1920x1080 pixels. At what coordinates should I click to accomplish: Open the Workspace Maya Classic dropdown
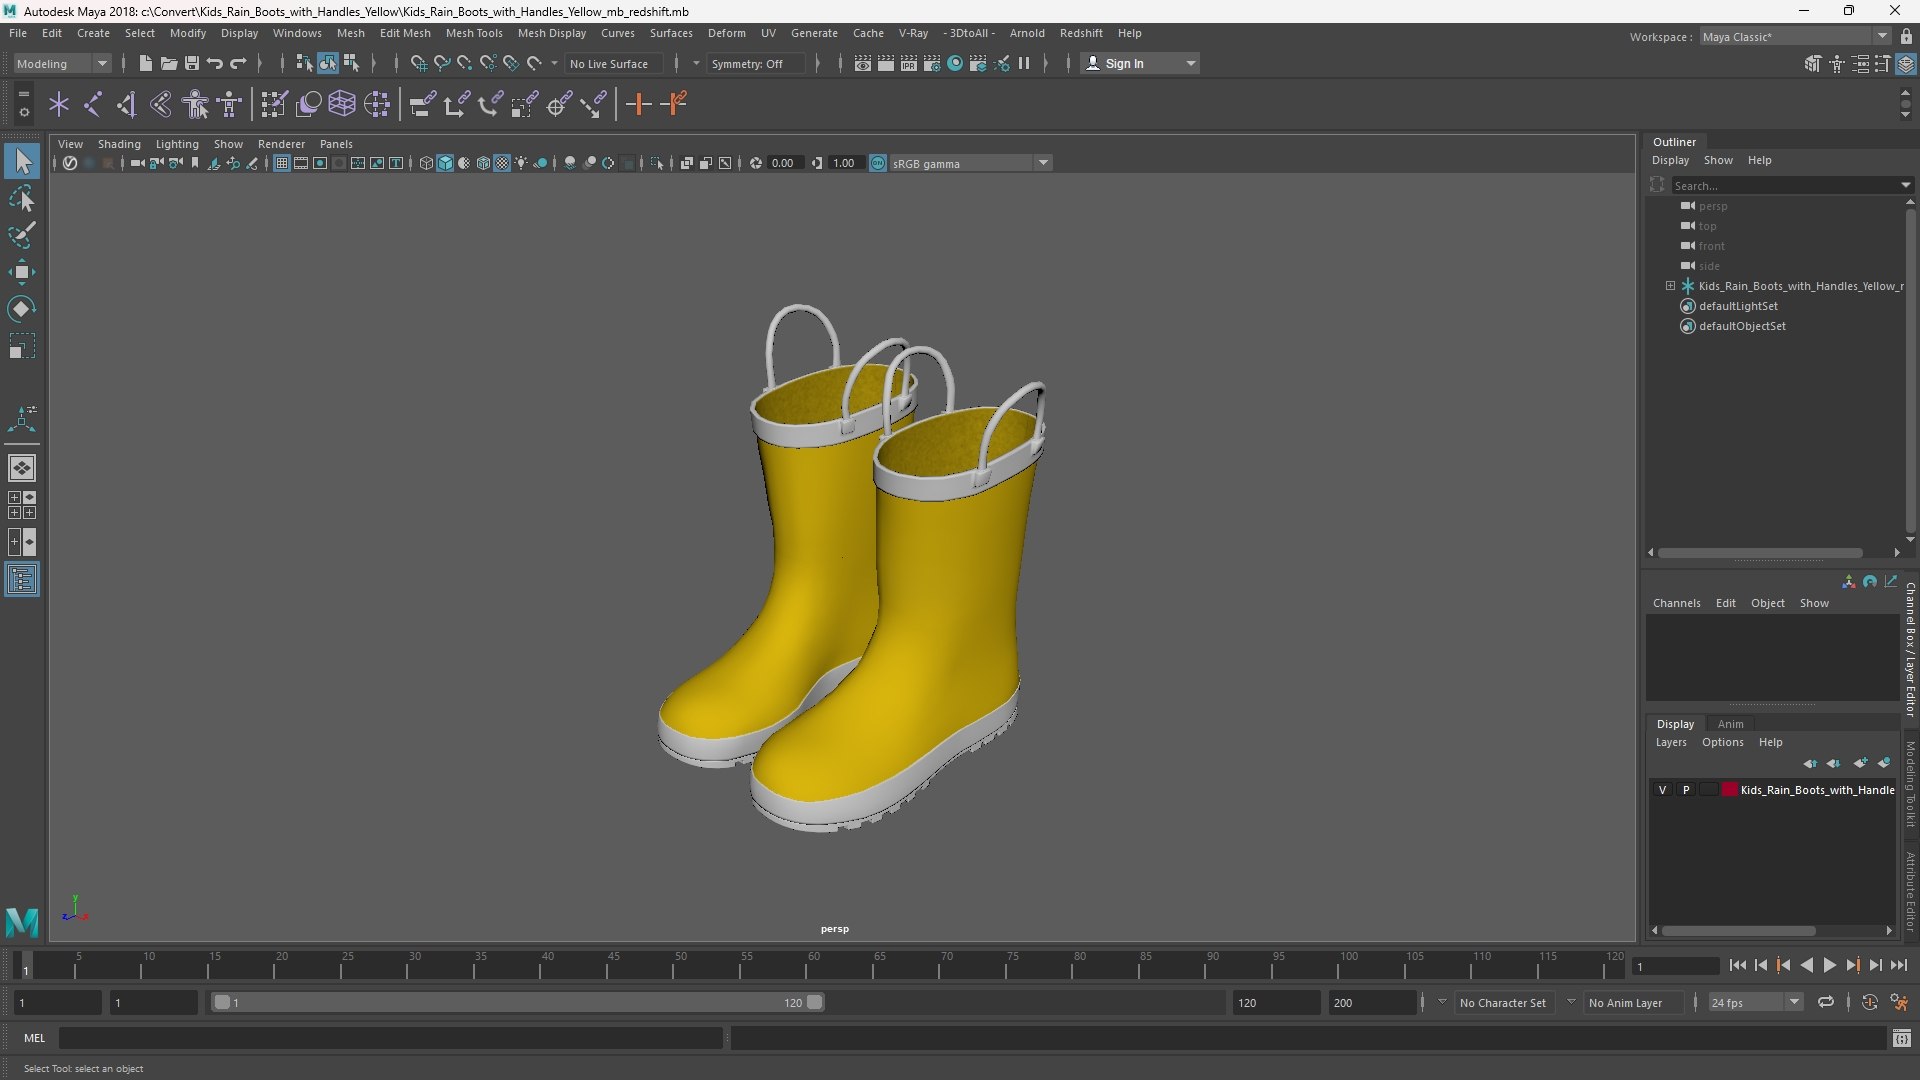tap(1795, 37)
